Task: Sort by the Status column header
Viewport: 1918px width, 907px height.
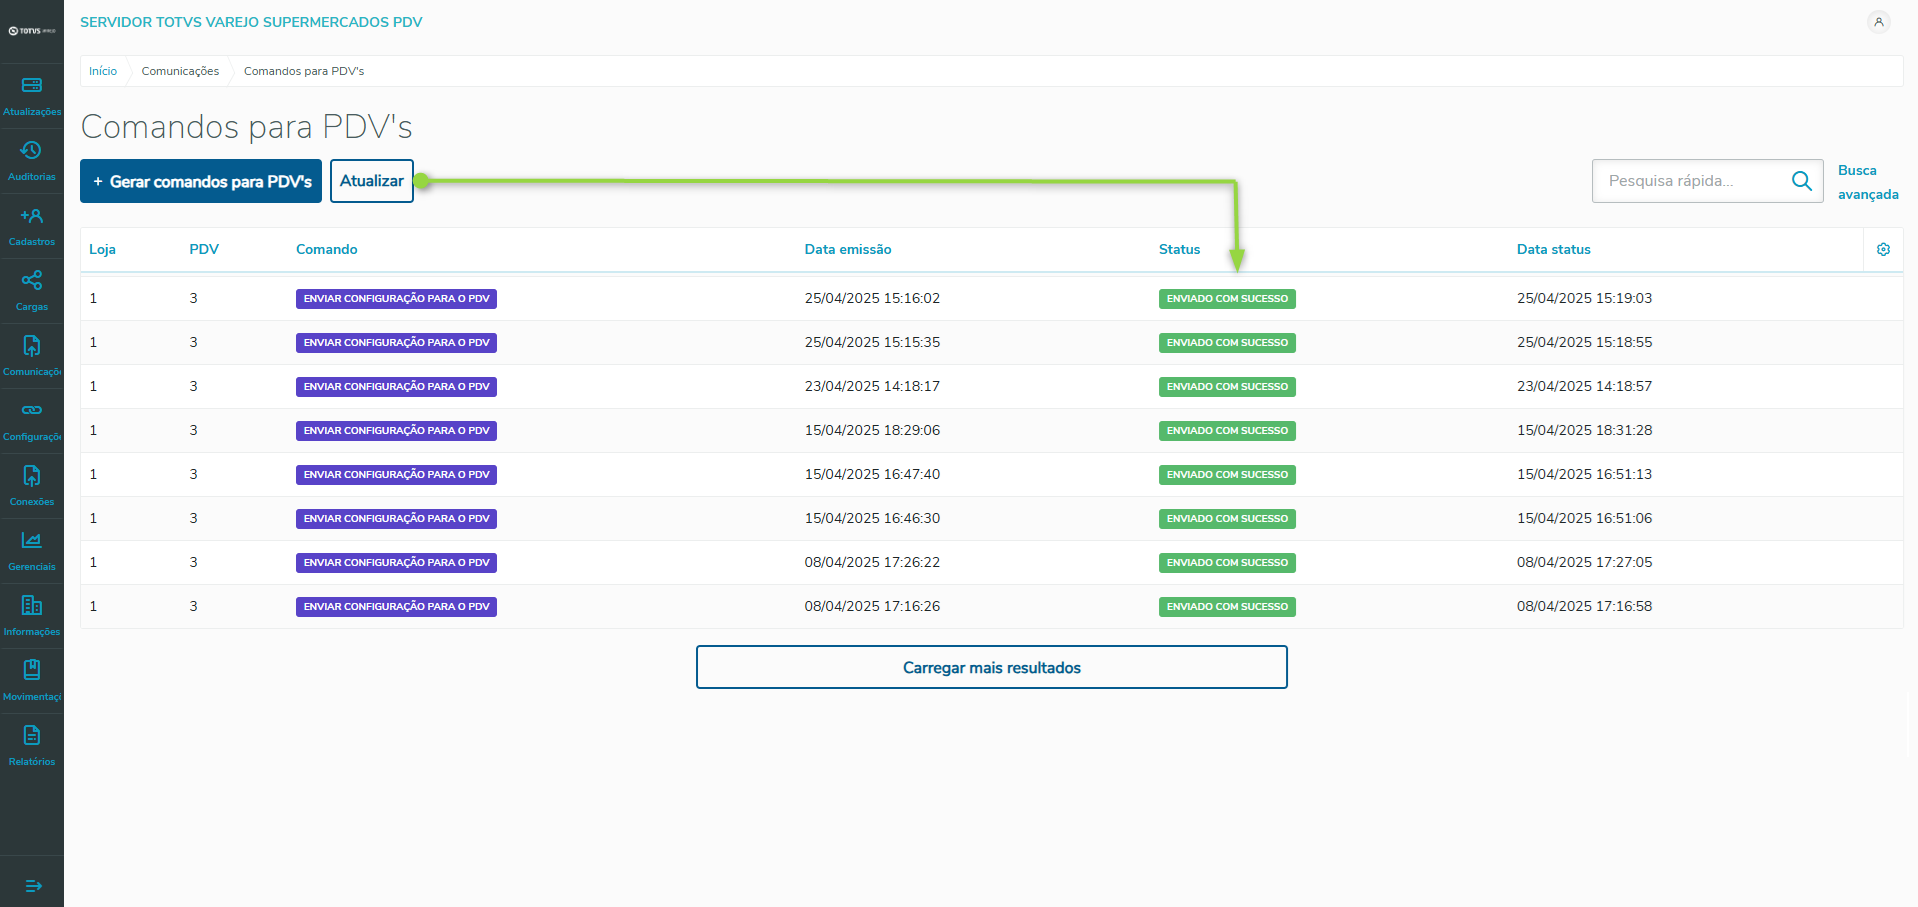Action: 1179,250
